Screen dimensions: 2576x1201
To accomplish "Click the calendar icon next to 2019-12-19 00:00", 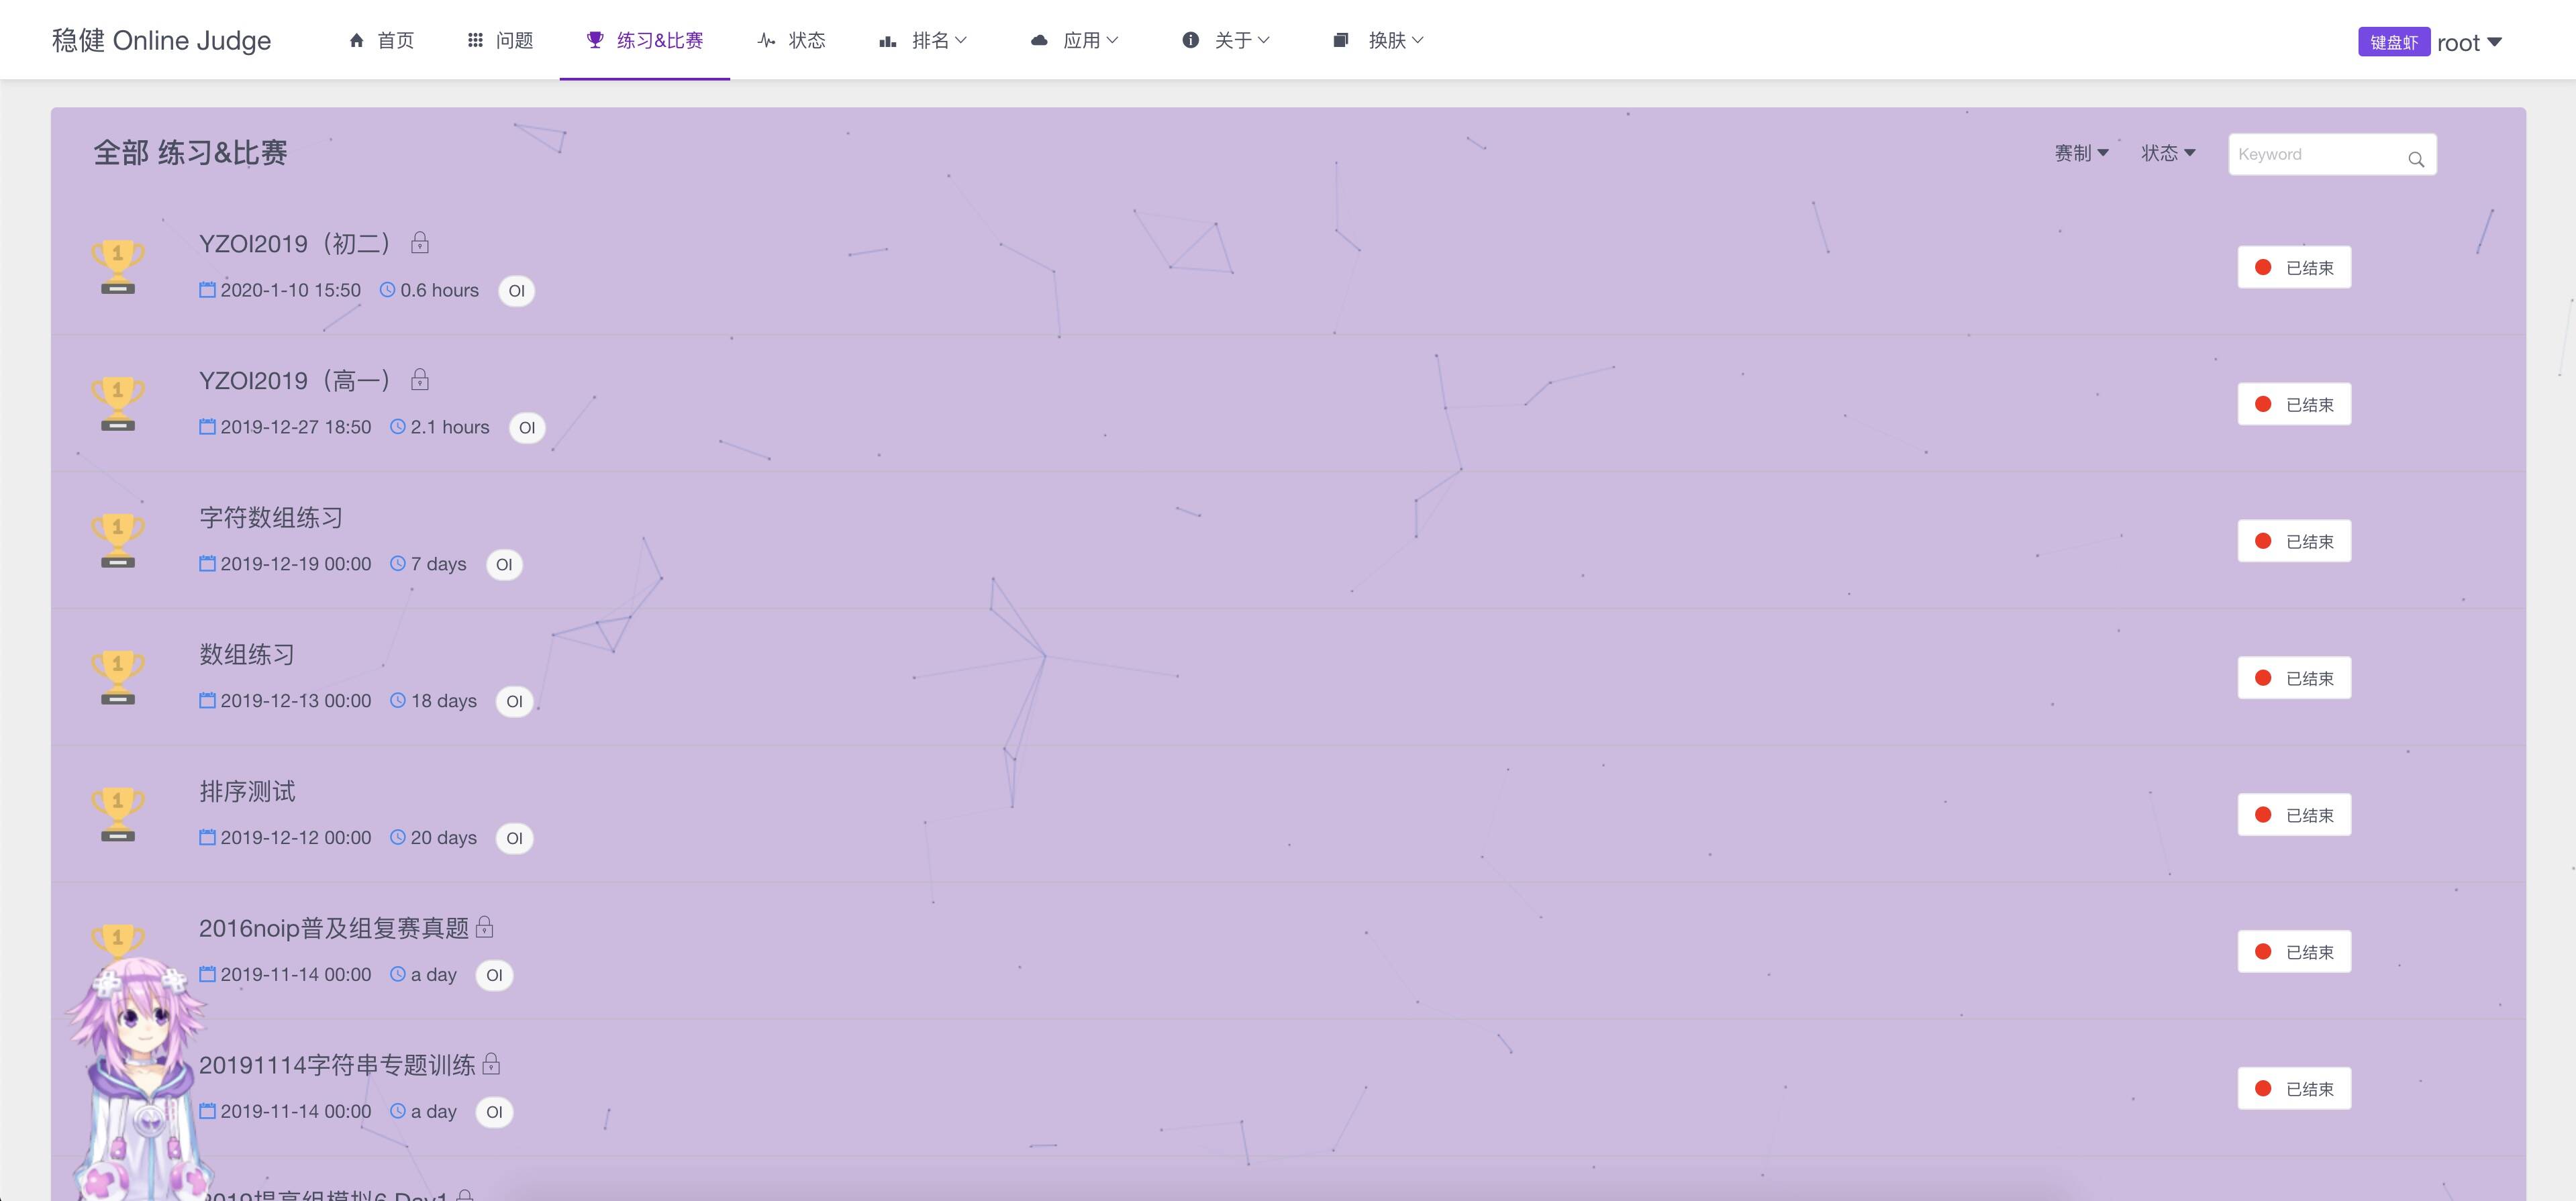I will click(207, 564).
